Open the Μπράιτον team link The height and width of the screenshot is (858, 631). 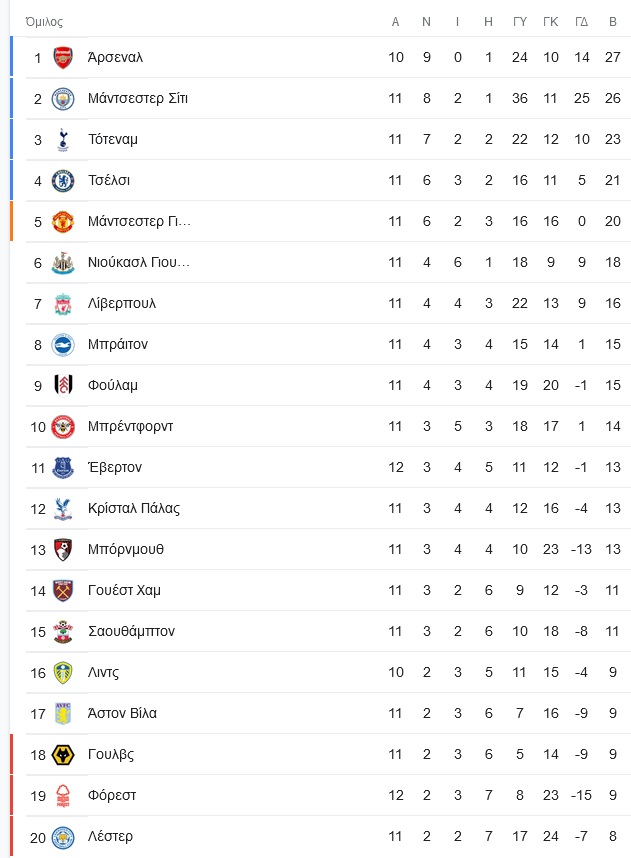click(x=118, y=344)
